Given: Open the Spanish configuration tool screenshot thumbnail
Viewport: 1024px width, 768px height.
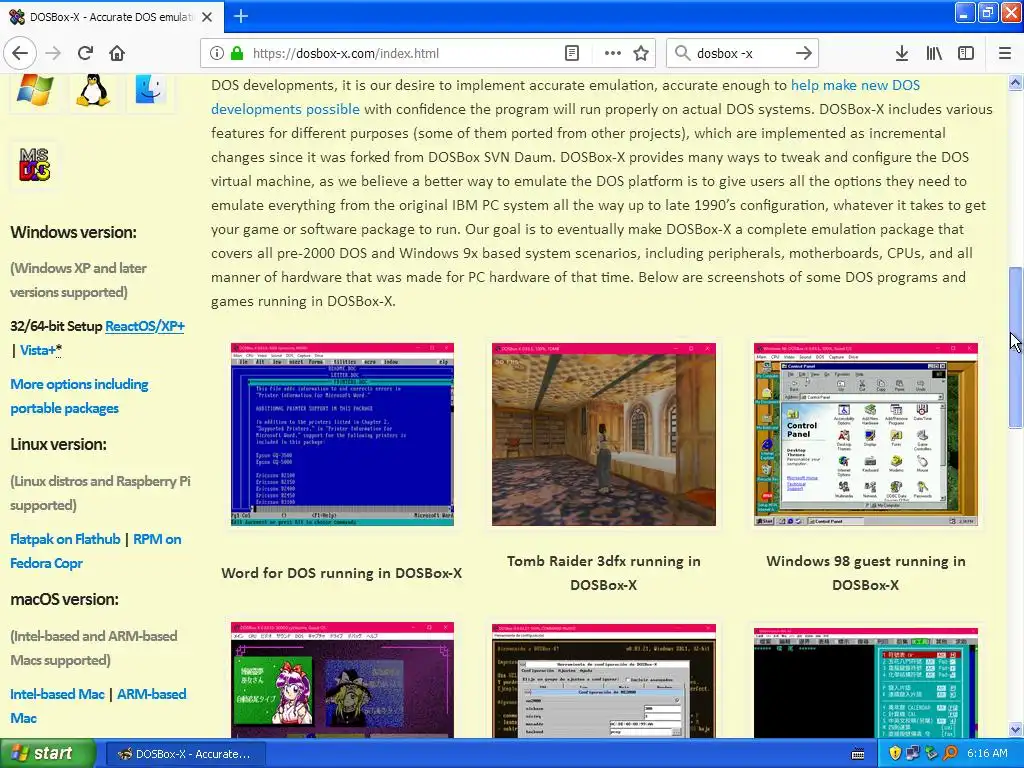Looking at the screenshot, I should point(603,681).
